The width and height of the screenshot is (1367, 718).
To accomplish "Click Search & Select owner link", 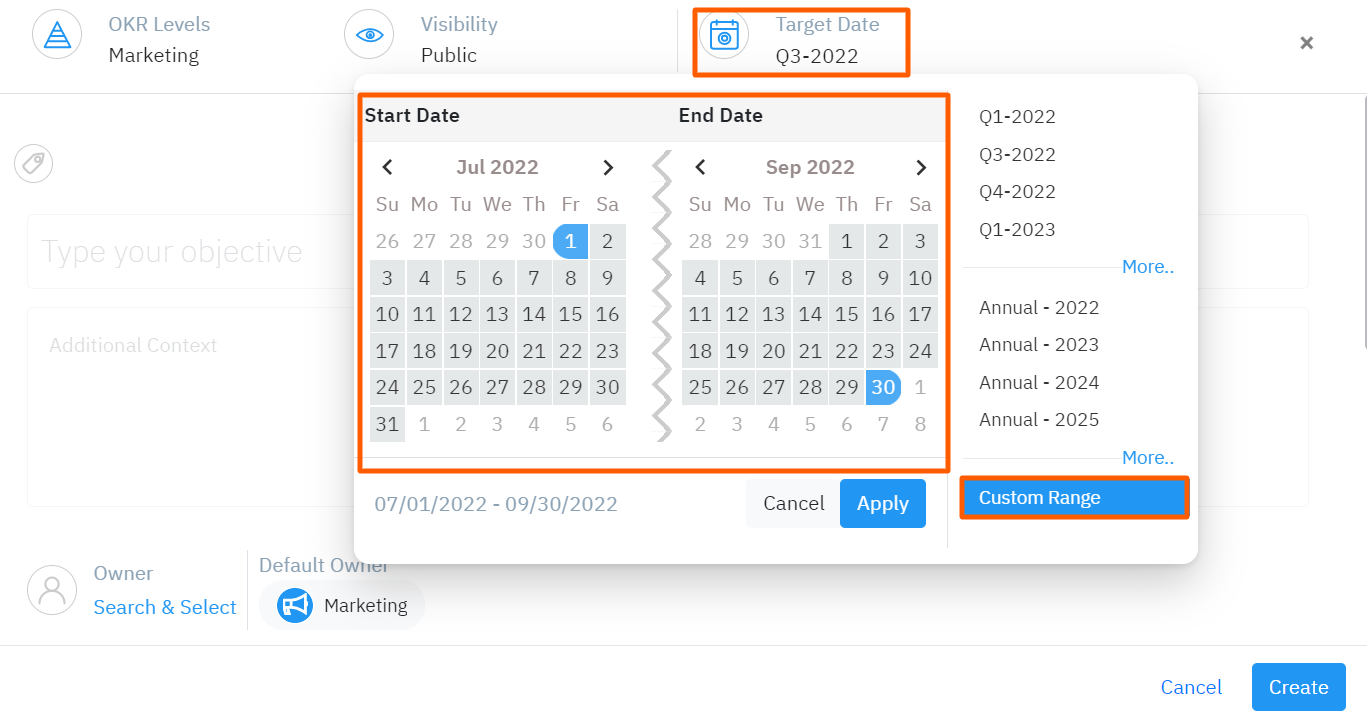I will [x=165, y=607].
